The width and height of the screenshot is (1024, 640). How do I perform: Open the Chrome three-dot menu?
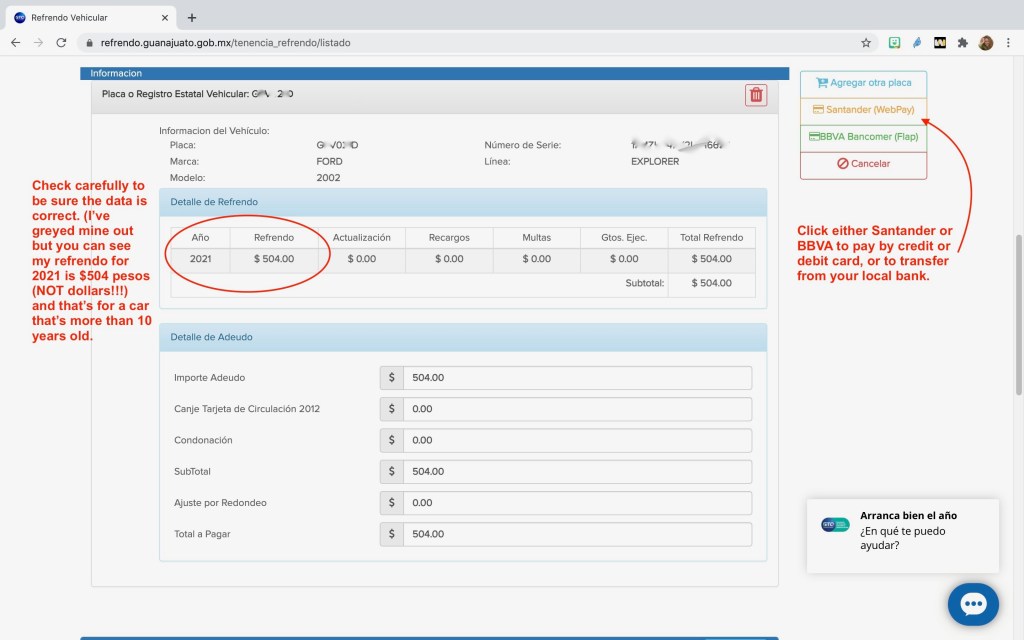[x=1010, y=43]
